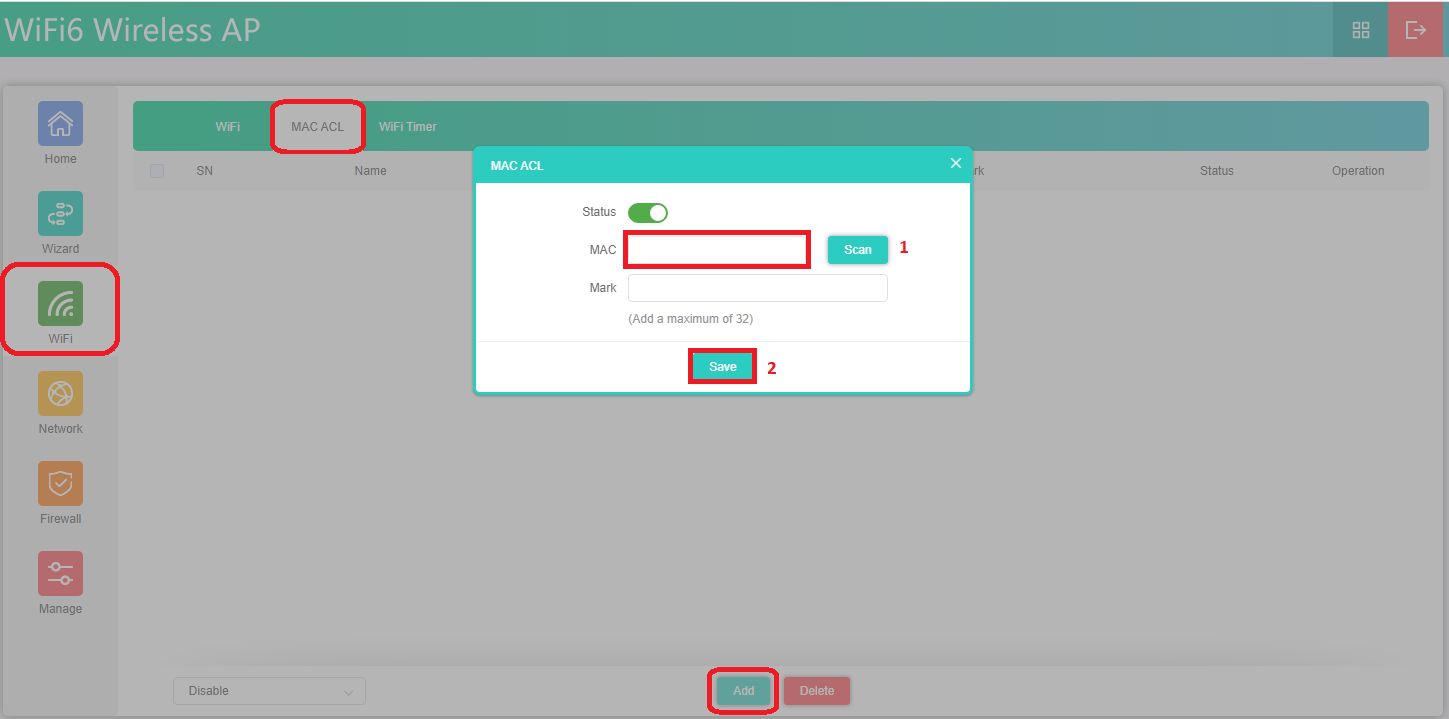Focus the MAC address input field
The width and height of the screenshot is (1449, 719).
pos(717,249)
